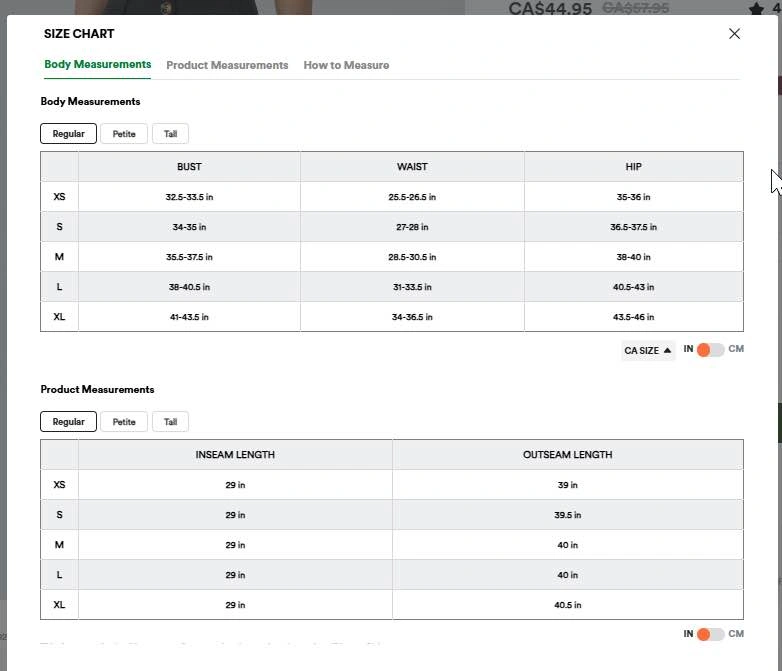The image size is (782, 671).
Task: Switch to Product Measurements tab
Action: tap(227, 65)
